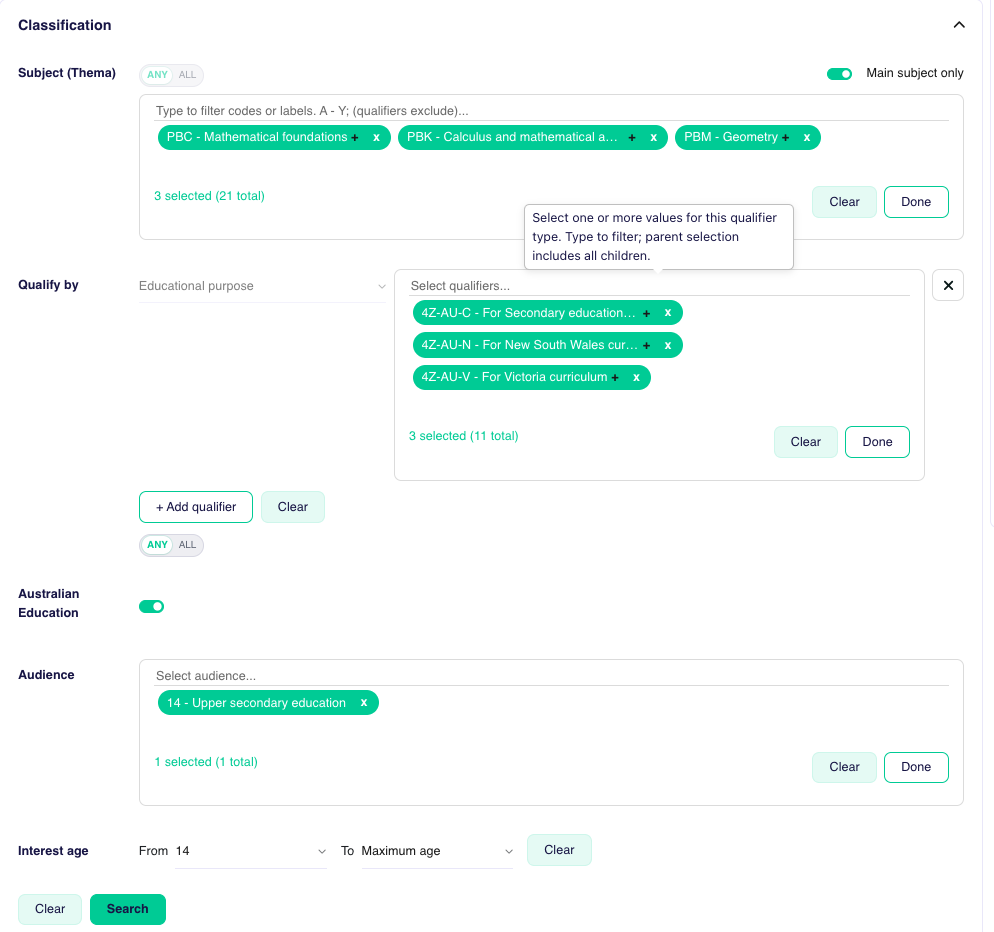Remove 4Z-AU-N New South Wales chip

coord(668,346)
